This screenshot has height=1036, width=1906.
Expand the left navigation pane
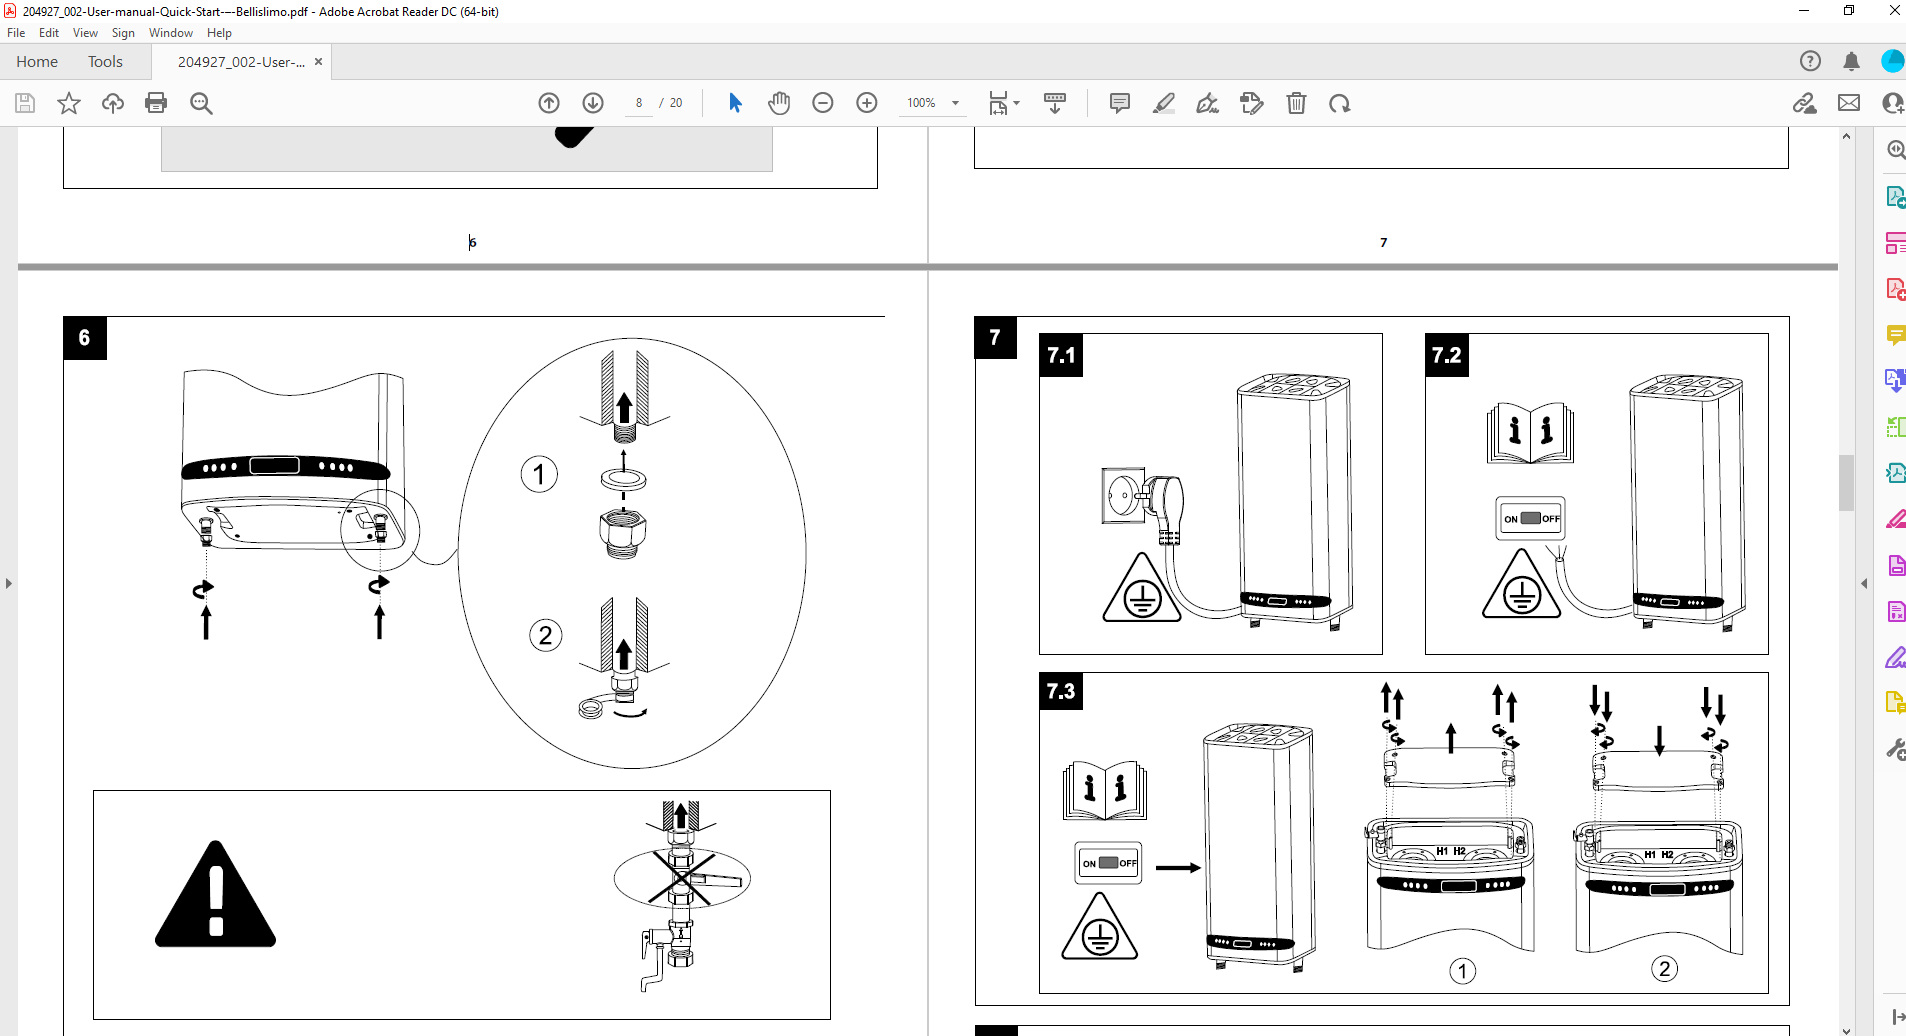pos(9,583)
